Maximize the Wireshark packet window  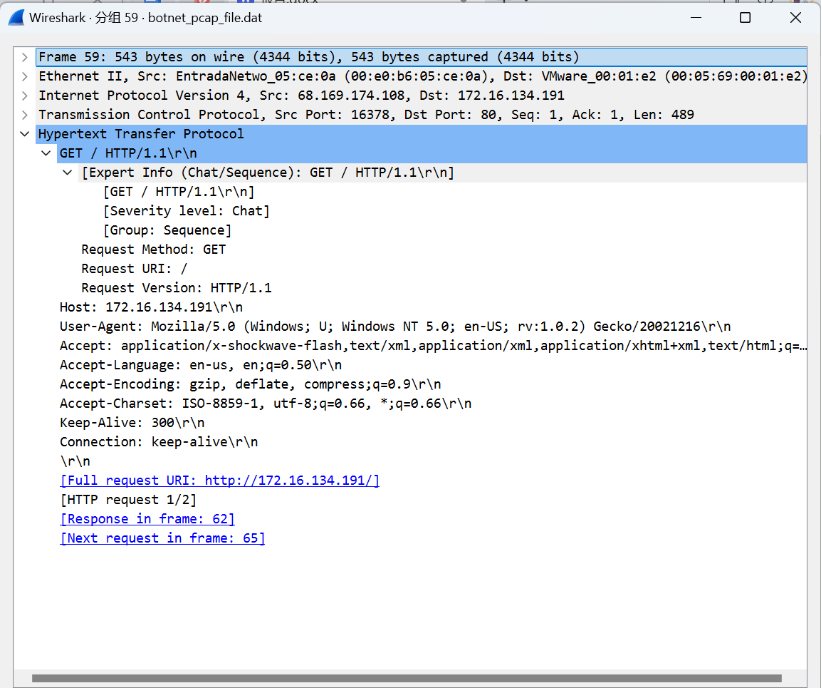pyautogui.click(x=745, y=17)
